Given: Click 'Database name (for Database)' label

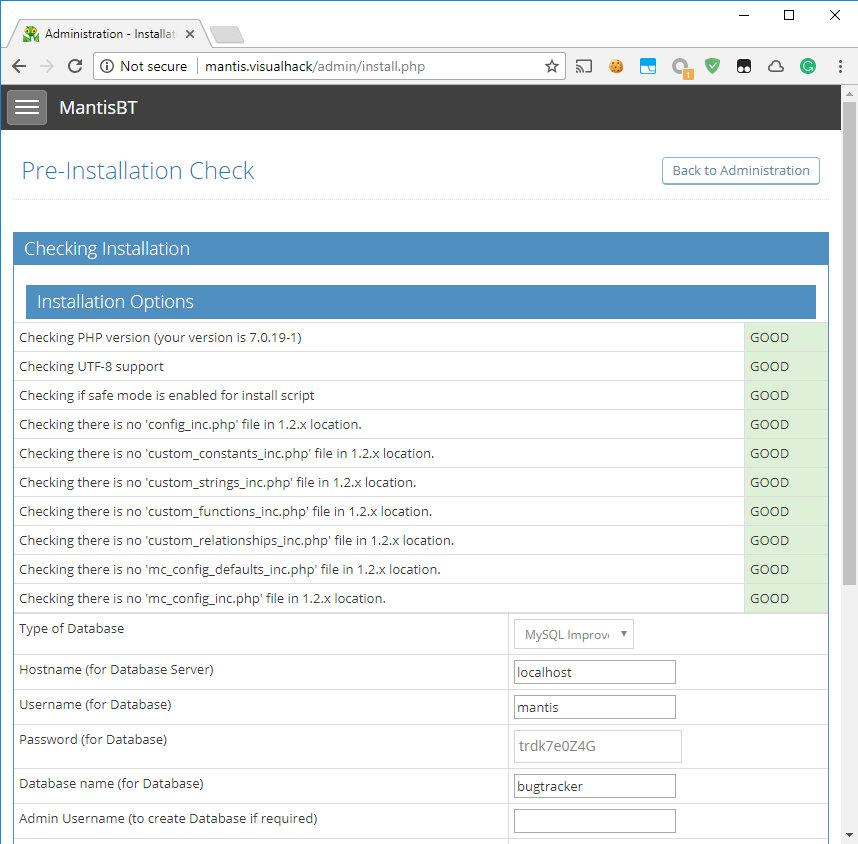Looking at the screenshot, I should 112,783.
